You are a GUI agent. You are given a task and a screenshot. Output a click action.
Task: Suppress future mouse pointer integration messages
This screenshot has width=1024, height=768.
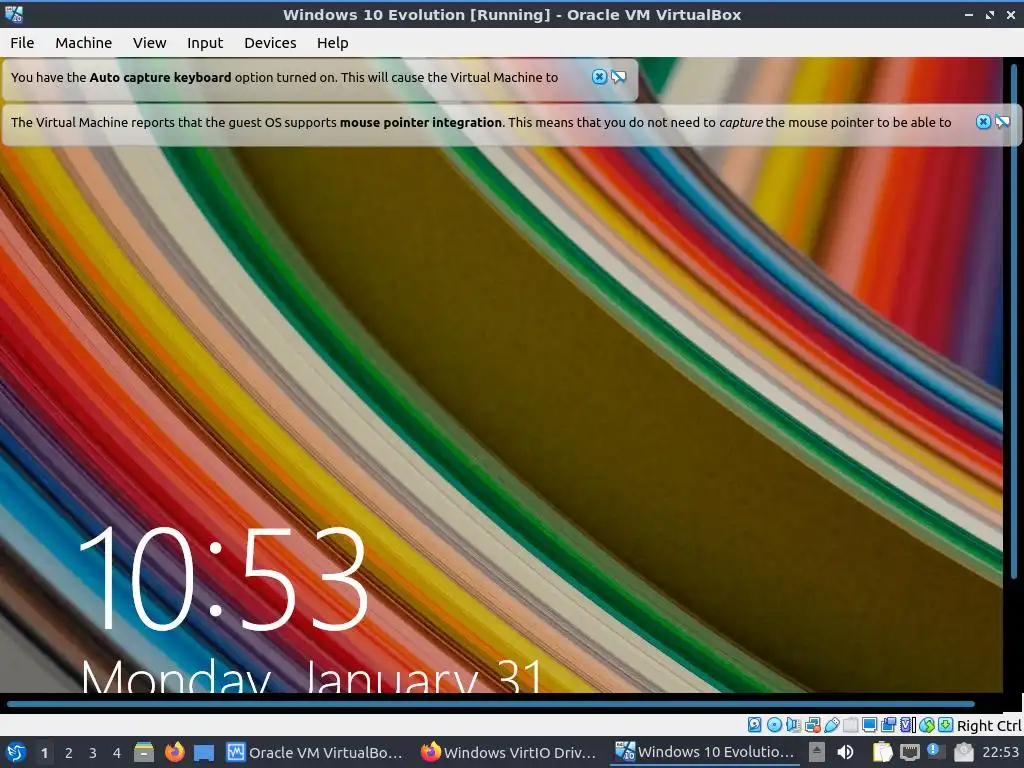tap(1002, 121)
